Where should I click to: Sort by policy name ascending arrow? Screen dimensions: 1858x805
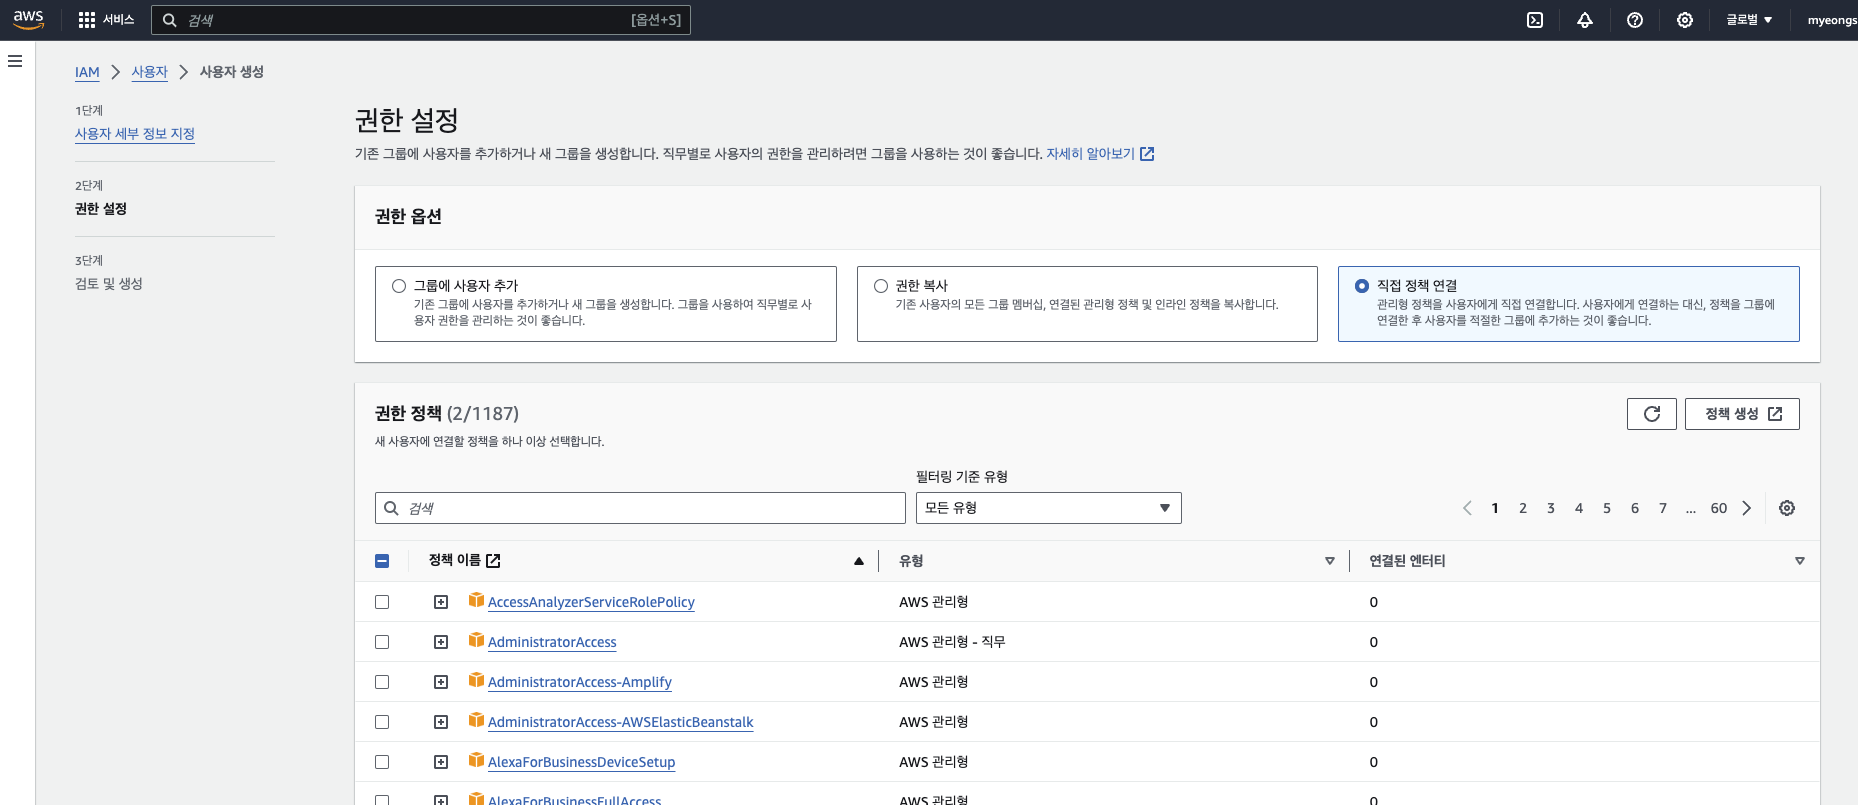click(859, 561)
